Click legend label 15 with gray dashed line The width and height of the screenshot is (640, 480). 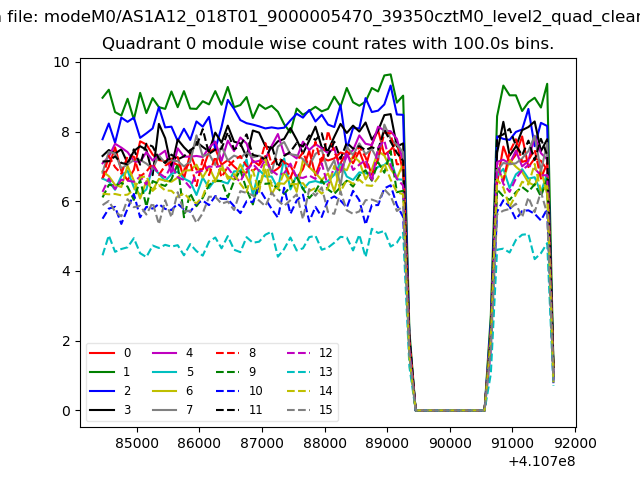tap(325, 410)
